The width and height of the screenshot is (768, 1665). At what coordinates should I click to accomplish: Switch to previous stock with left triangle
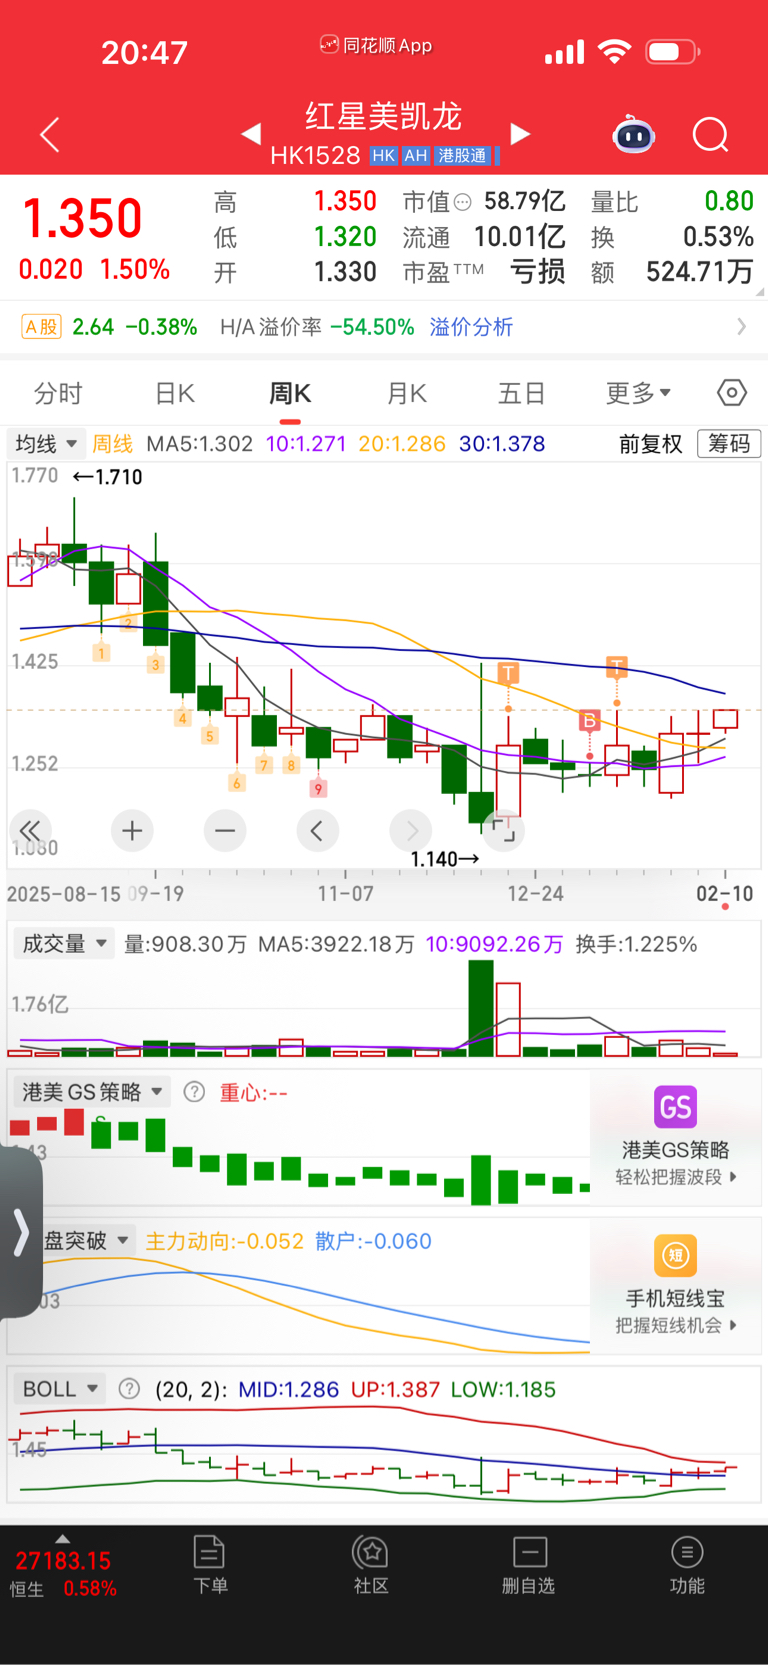coord(251,133)
